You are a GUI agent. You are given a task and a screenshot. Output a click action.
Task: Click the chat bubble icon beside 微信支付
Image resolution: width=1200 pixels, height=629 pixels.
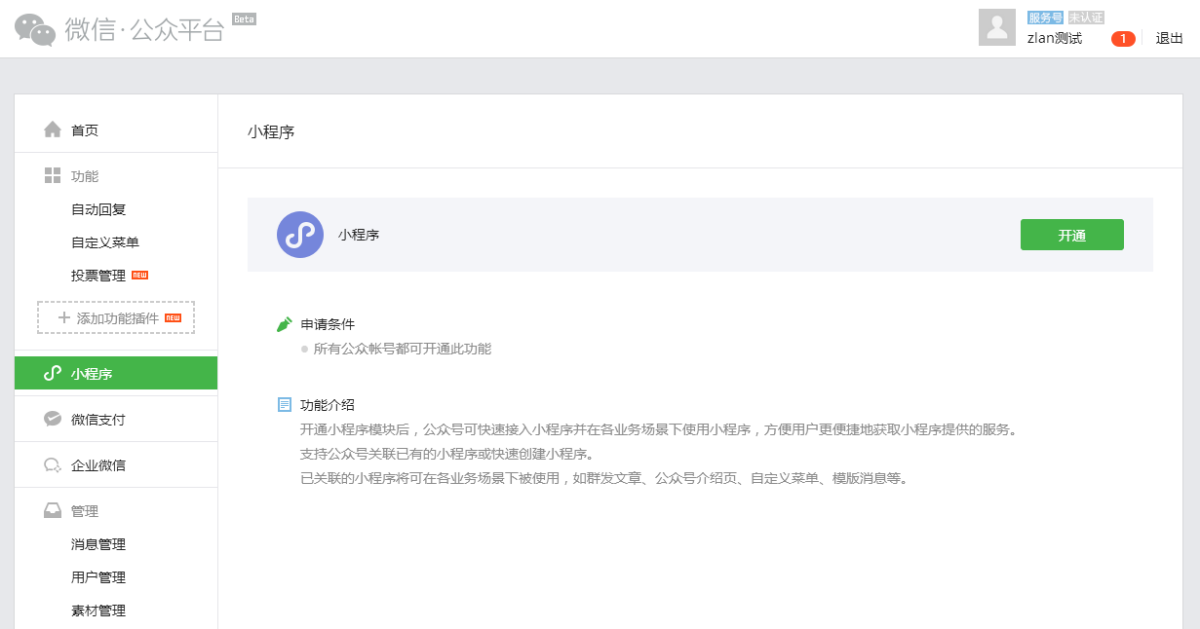(x=53, y=419)
